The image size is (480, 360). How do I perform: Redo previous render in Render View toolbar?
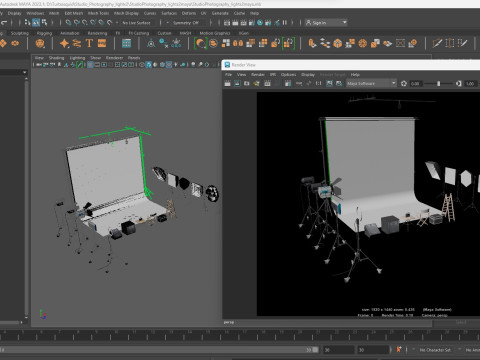[x=227, y=83]
